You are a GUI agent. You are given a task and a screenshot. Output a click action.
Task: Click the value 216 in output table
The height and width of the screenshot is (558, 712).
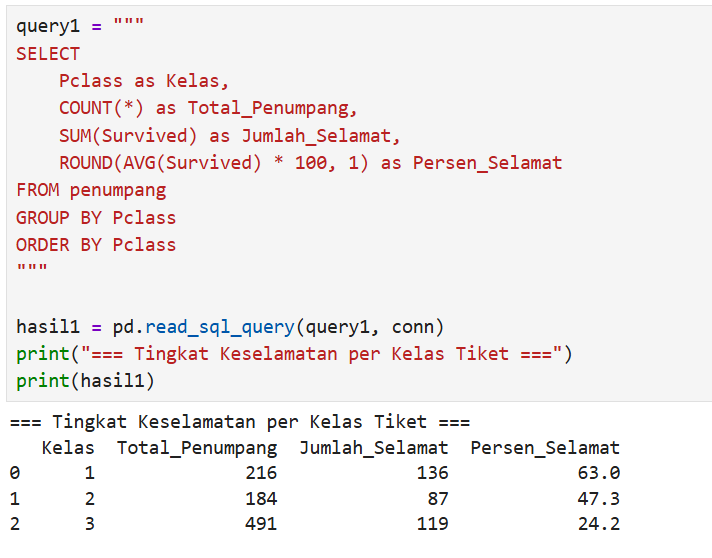click(261, 473)
